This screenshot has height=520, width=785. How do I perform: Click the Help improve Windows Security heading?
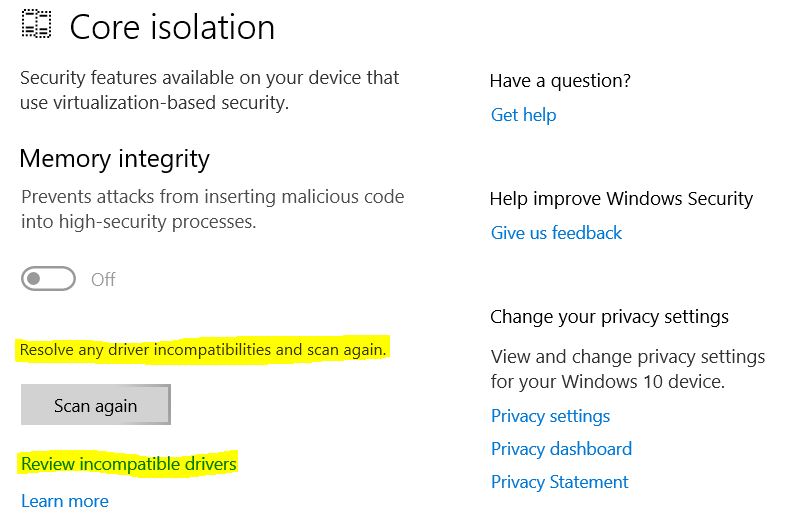[x=621, y=199]
